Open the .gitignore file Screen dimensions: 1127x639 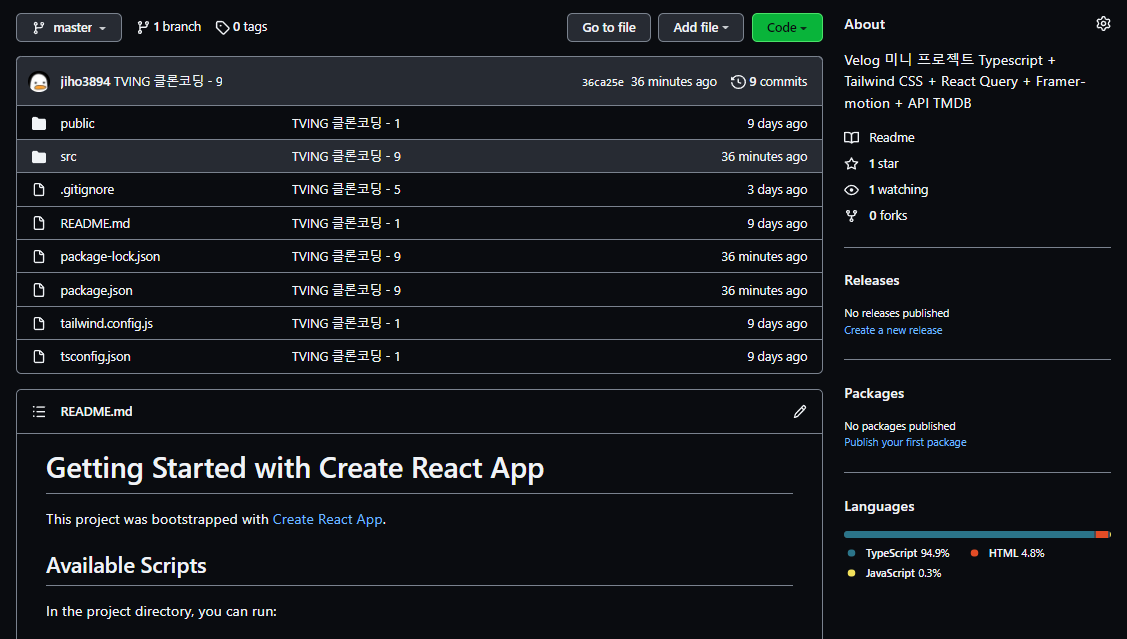point(87,190)
